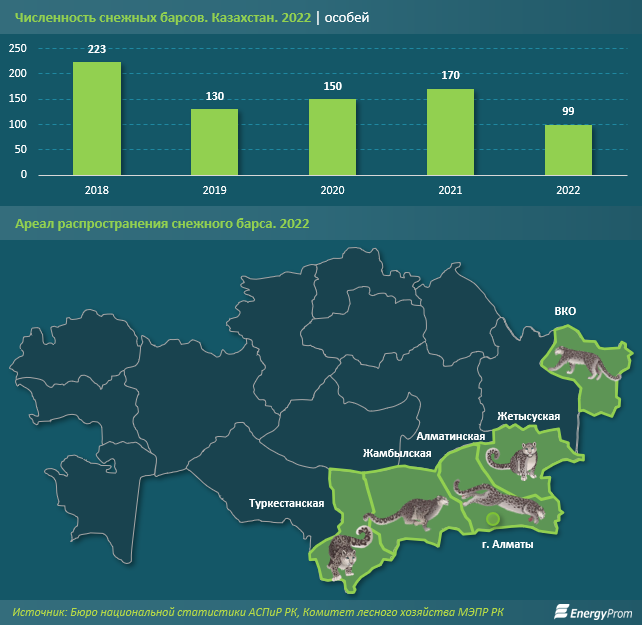
Task: Click the walking leopard in Жамбылская region
Action: point(406,514)
